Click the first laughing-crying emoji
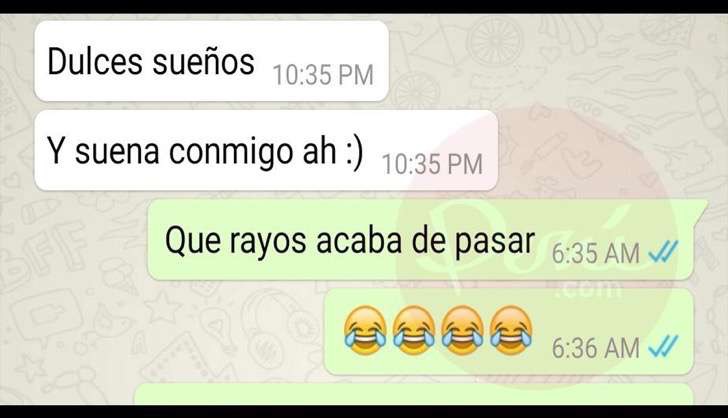 point(365,330)
